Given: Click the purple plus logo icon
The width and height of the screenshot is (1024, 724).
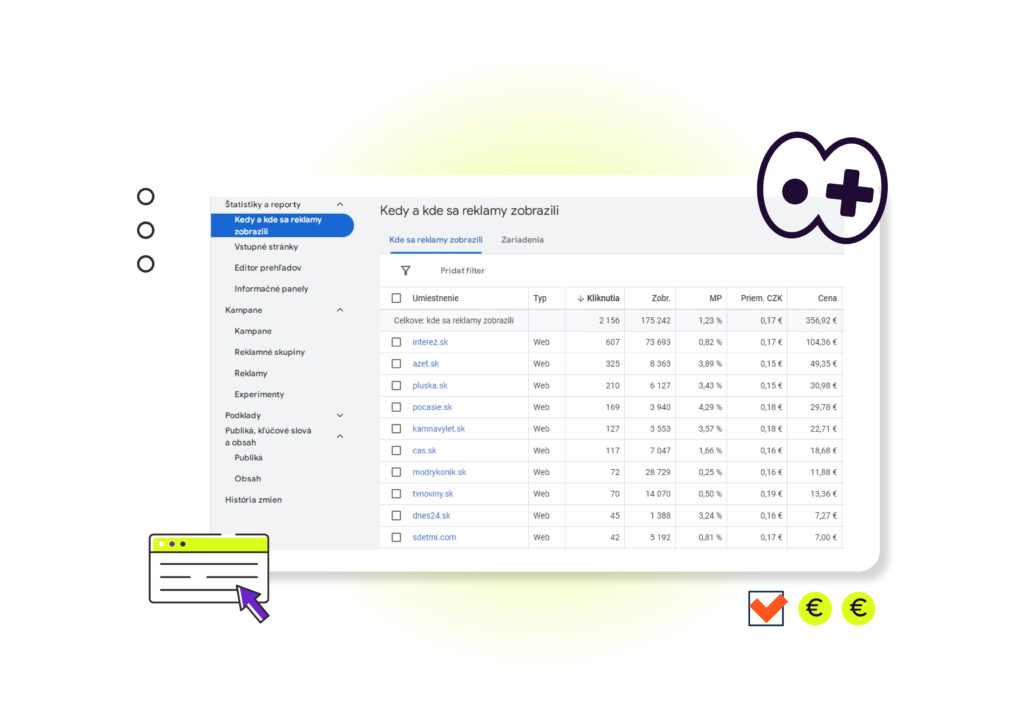Looking at the screenshot, I should point(821,189).
